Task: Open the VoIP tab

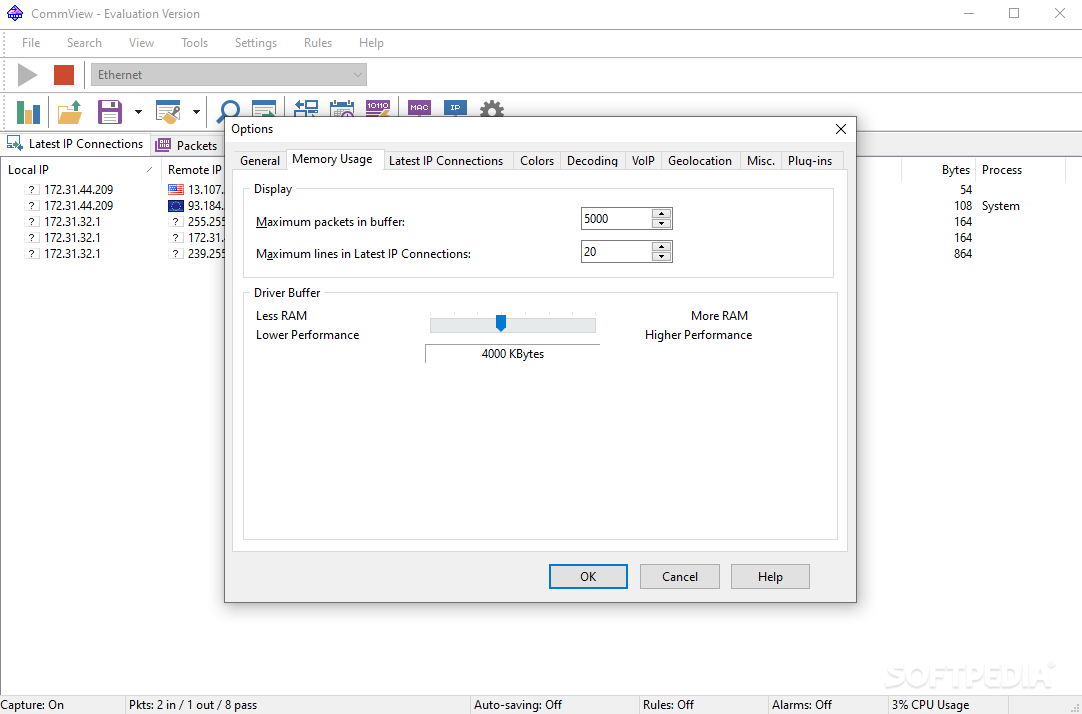Action: click(x=643, y=161)
